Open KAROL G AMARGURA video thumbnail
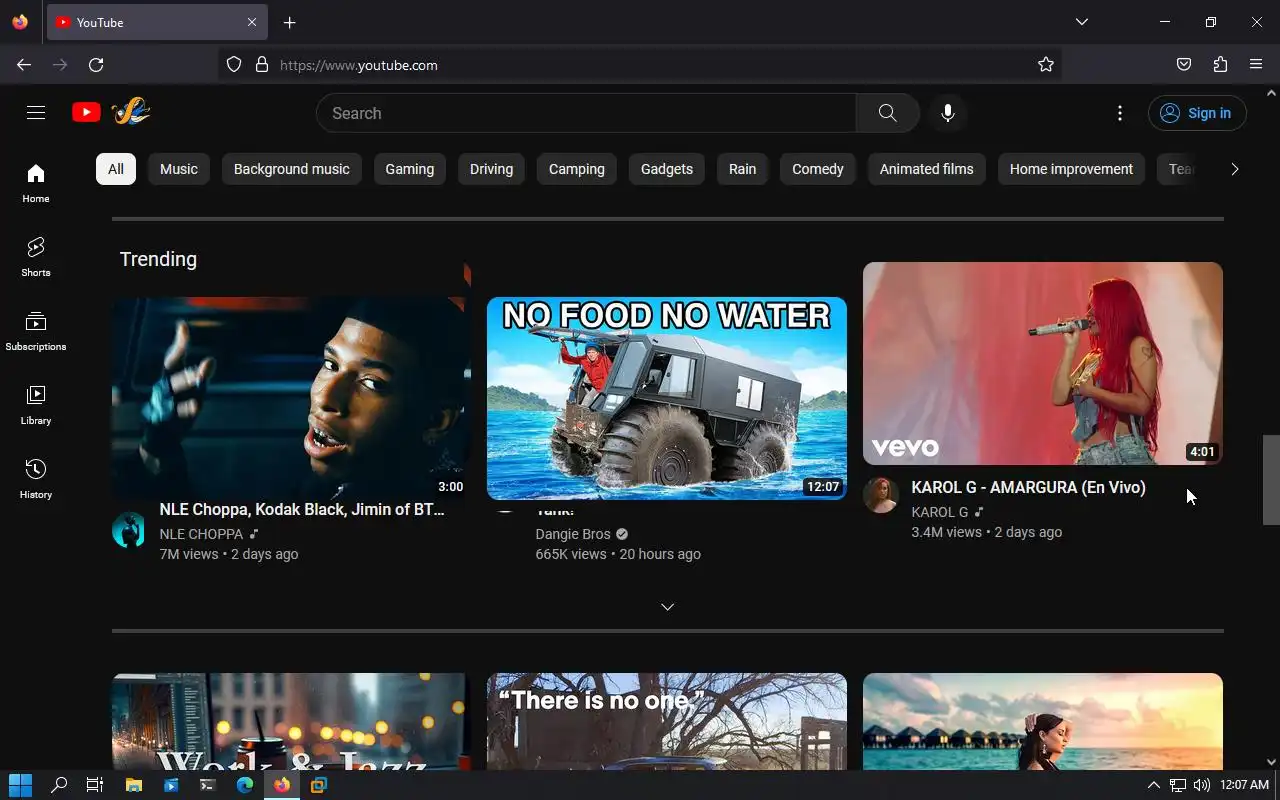Viewport: 1280px width, 800px height. pos(1043,363)
